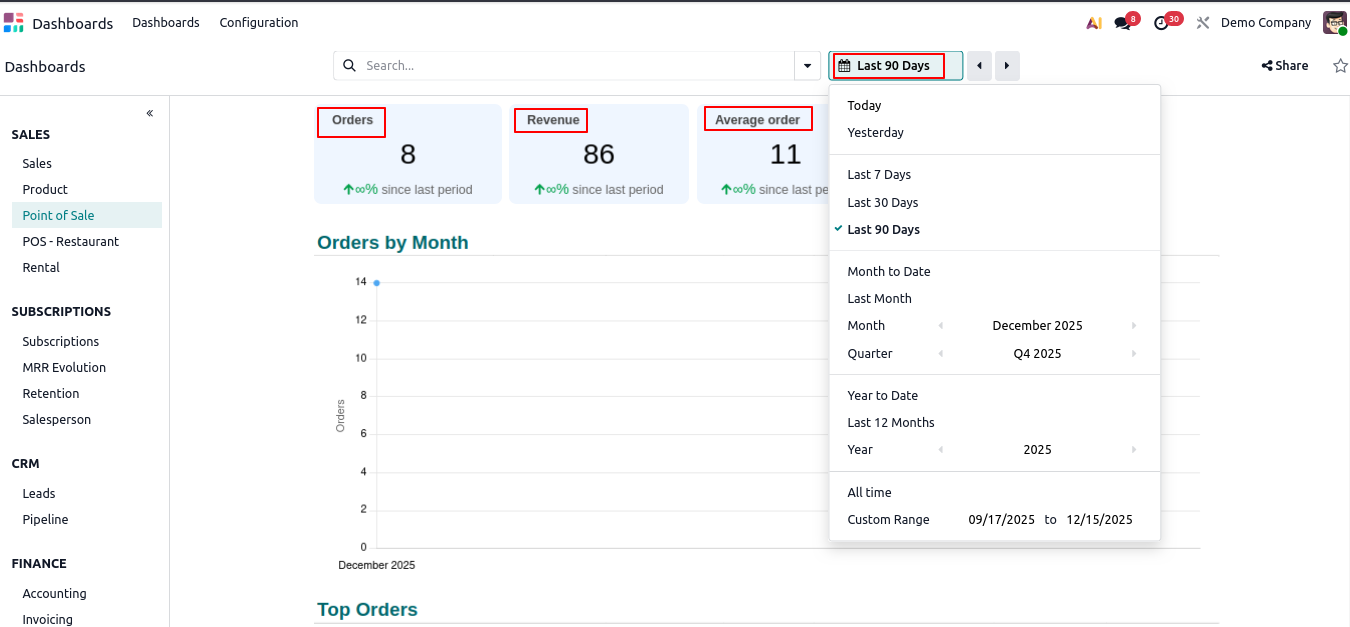Go to next period arrow button

(1007, 66)
